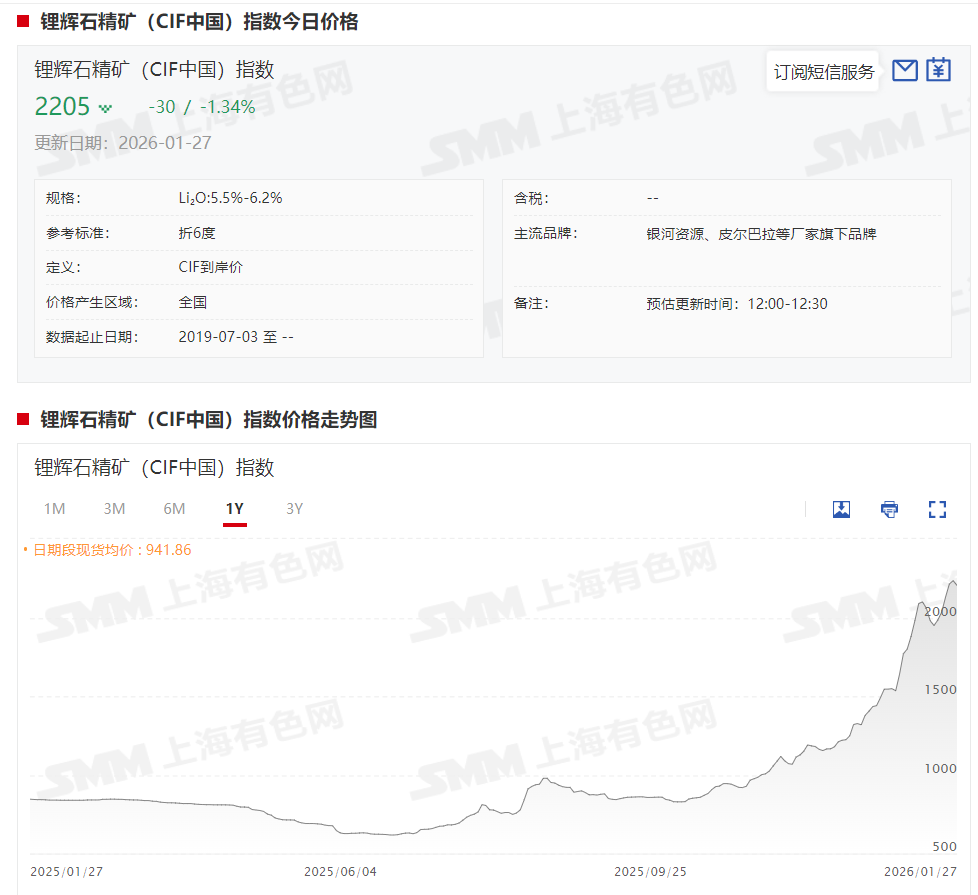Viewport: 978px width, 895px height.
Task: Show the 6M price trend
Action: point(174,509)
